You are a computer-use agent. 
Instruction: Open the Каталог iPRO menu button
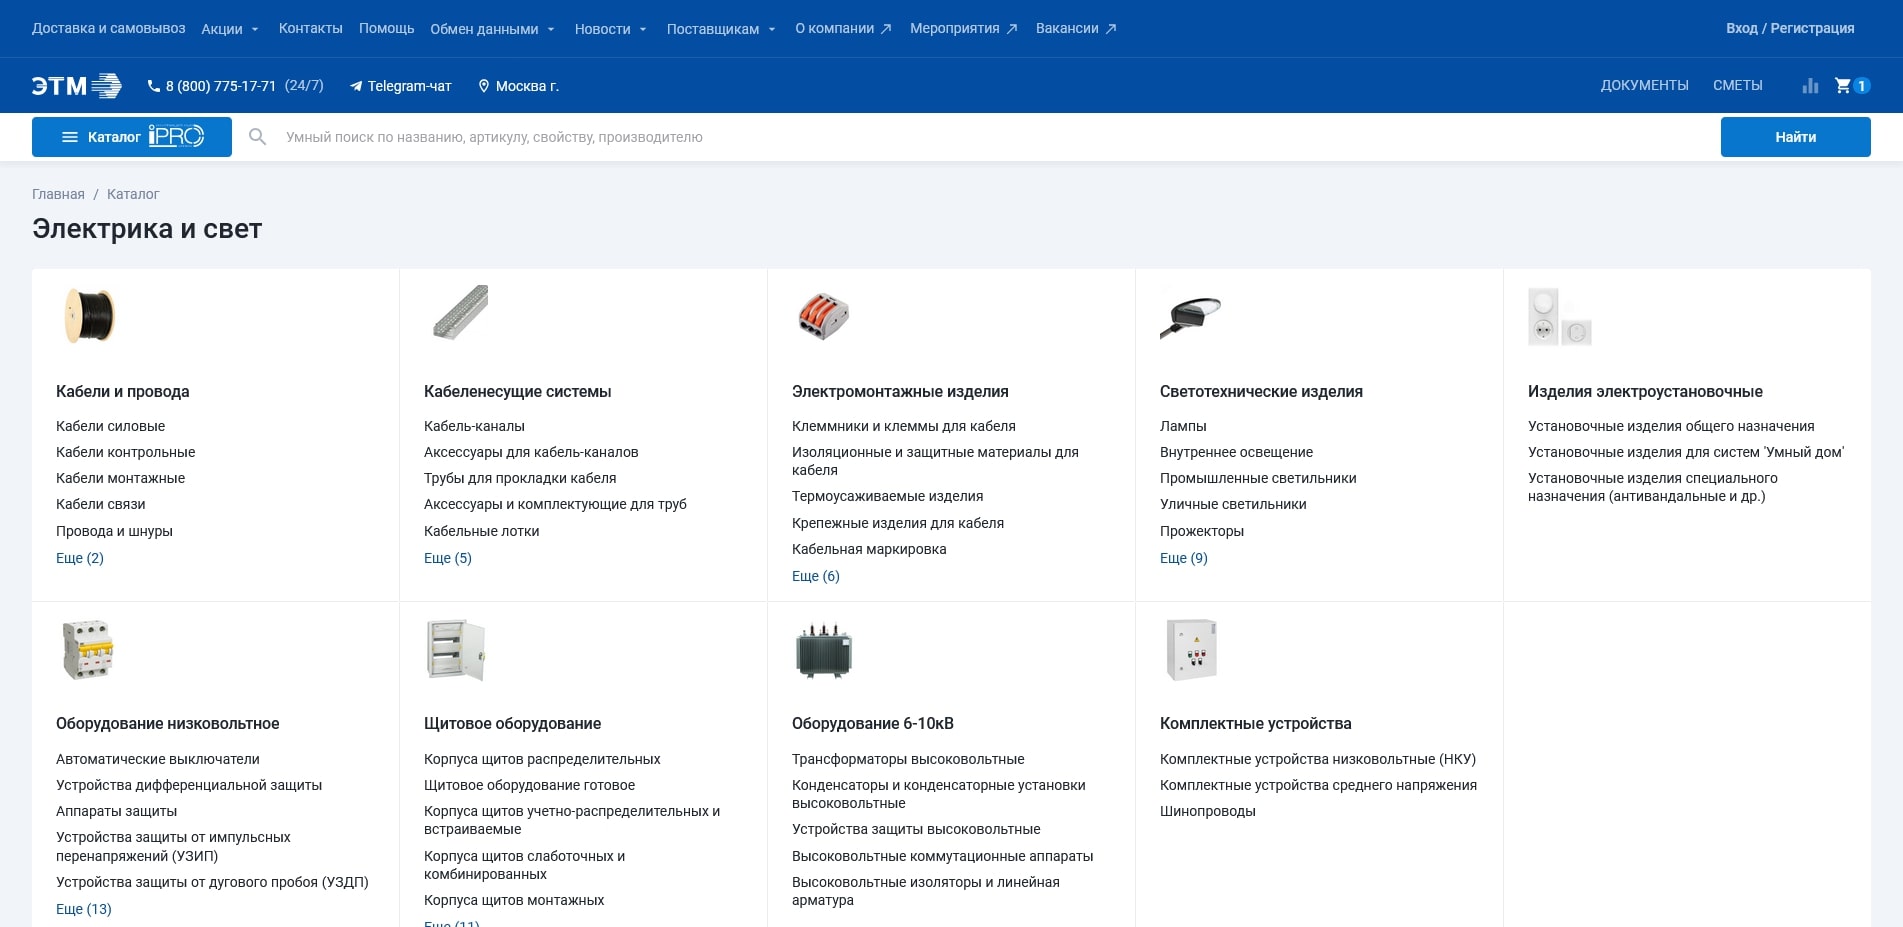click(132, 137)
